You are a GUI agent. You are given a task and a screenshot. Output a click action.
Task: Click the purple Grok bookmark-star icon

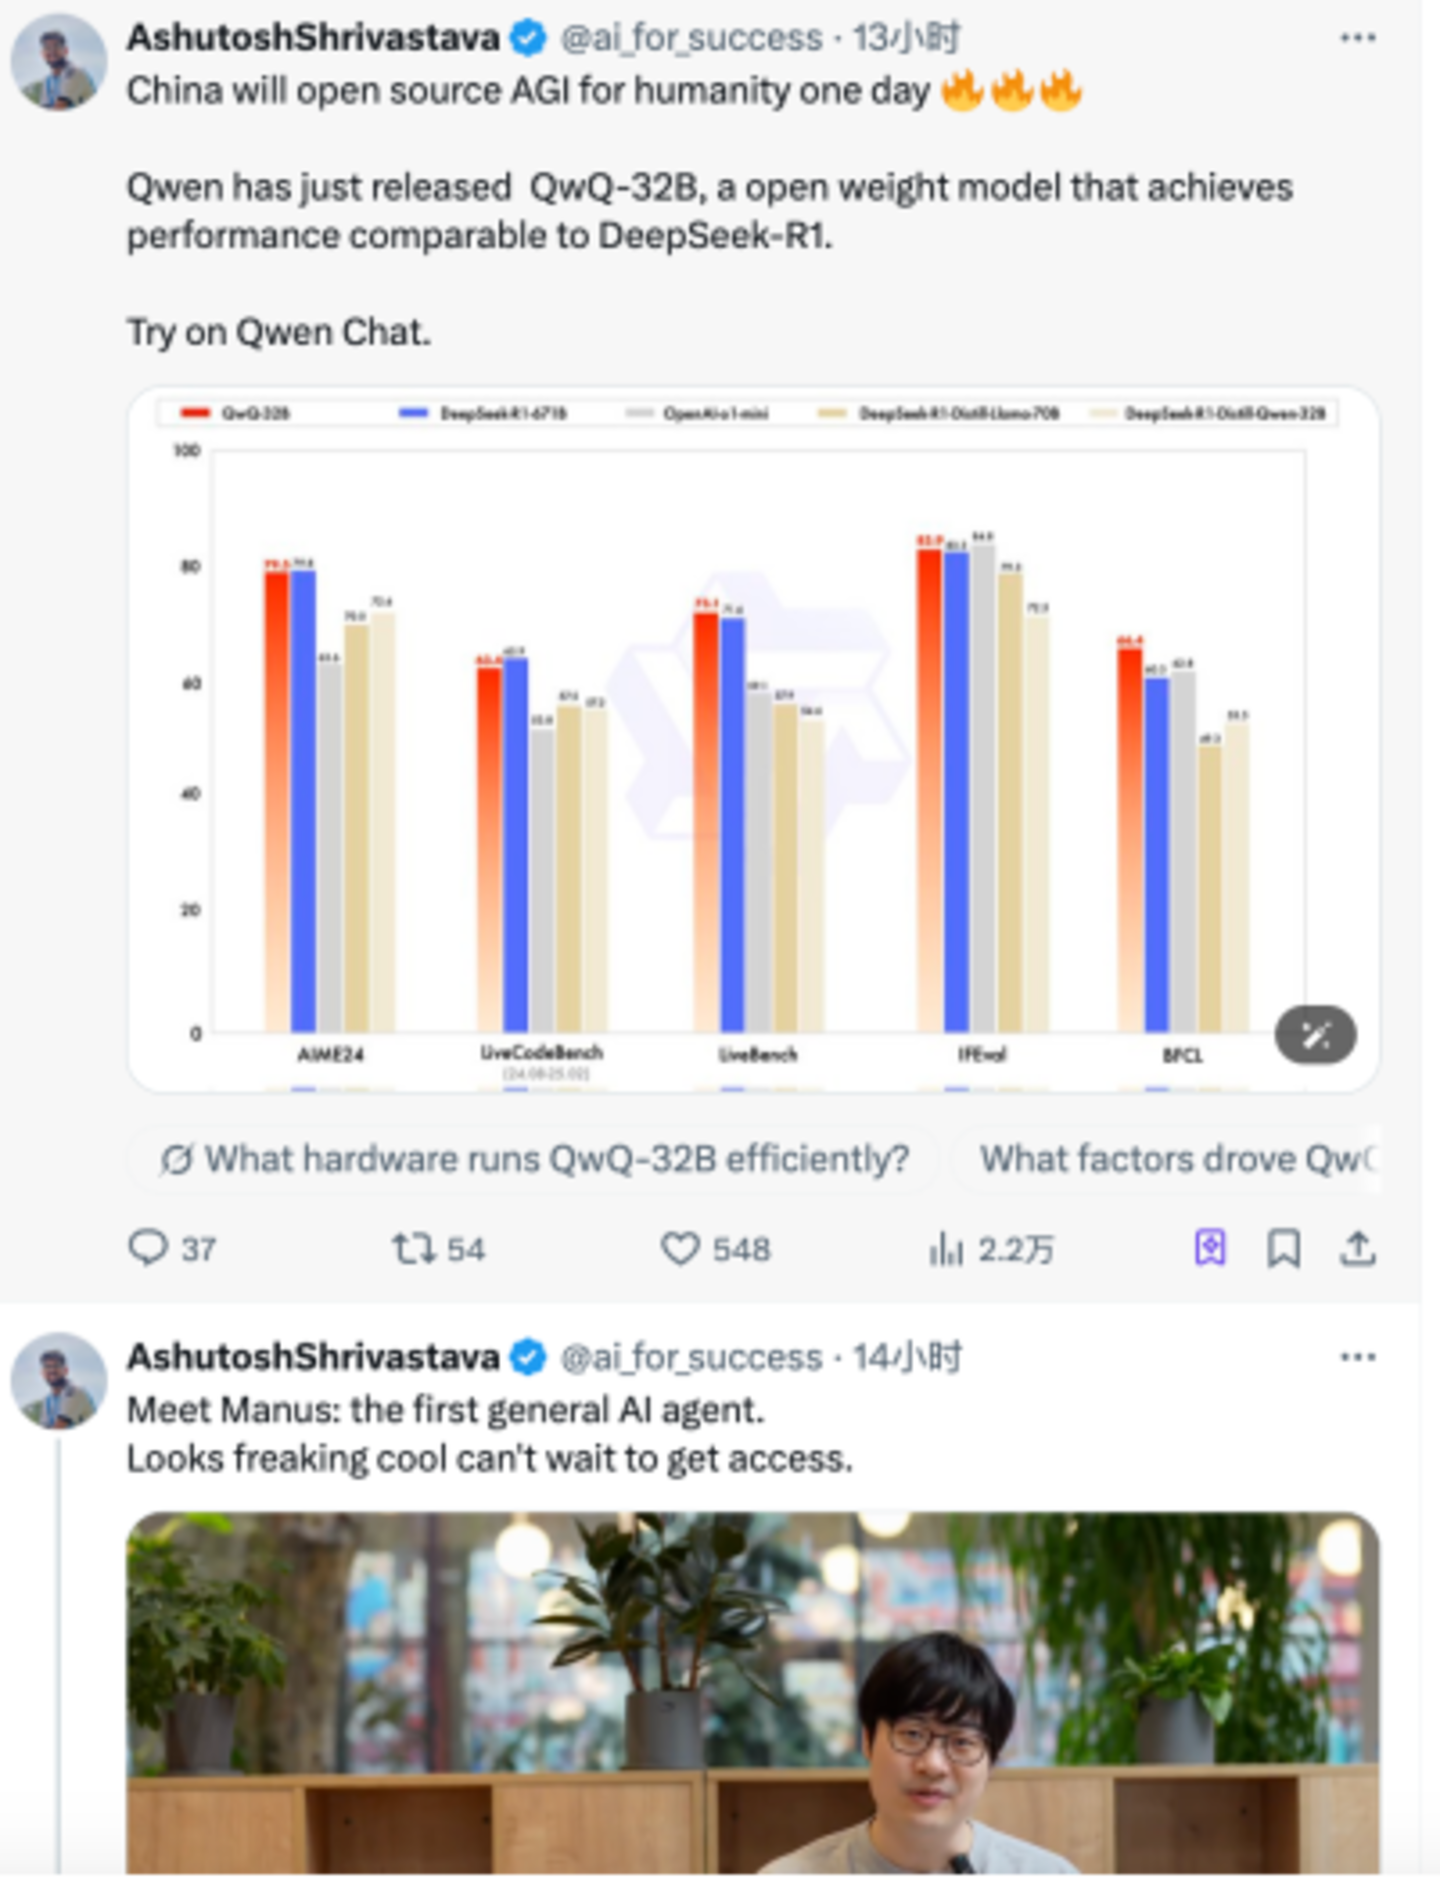tap(1210, 1248)
